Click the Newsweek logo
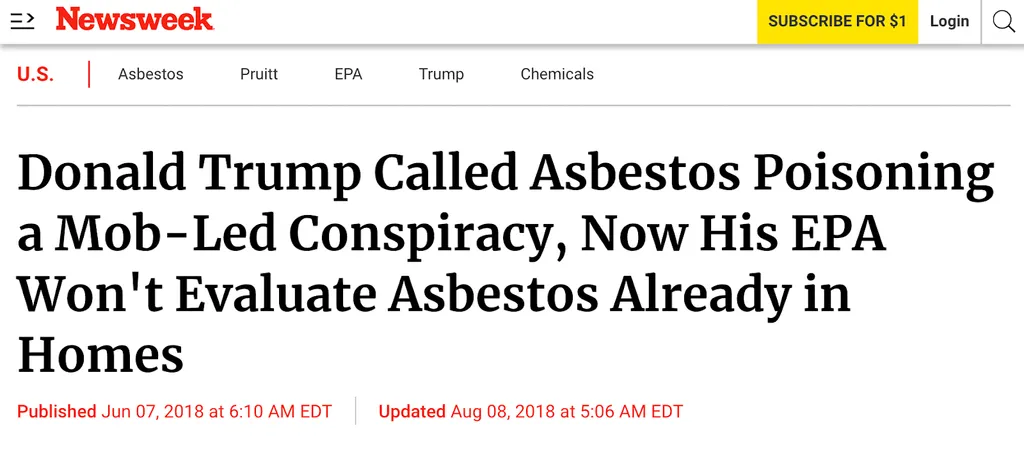The image size is (1024, 462). 135,20
